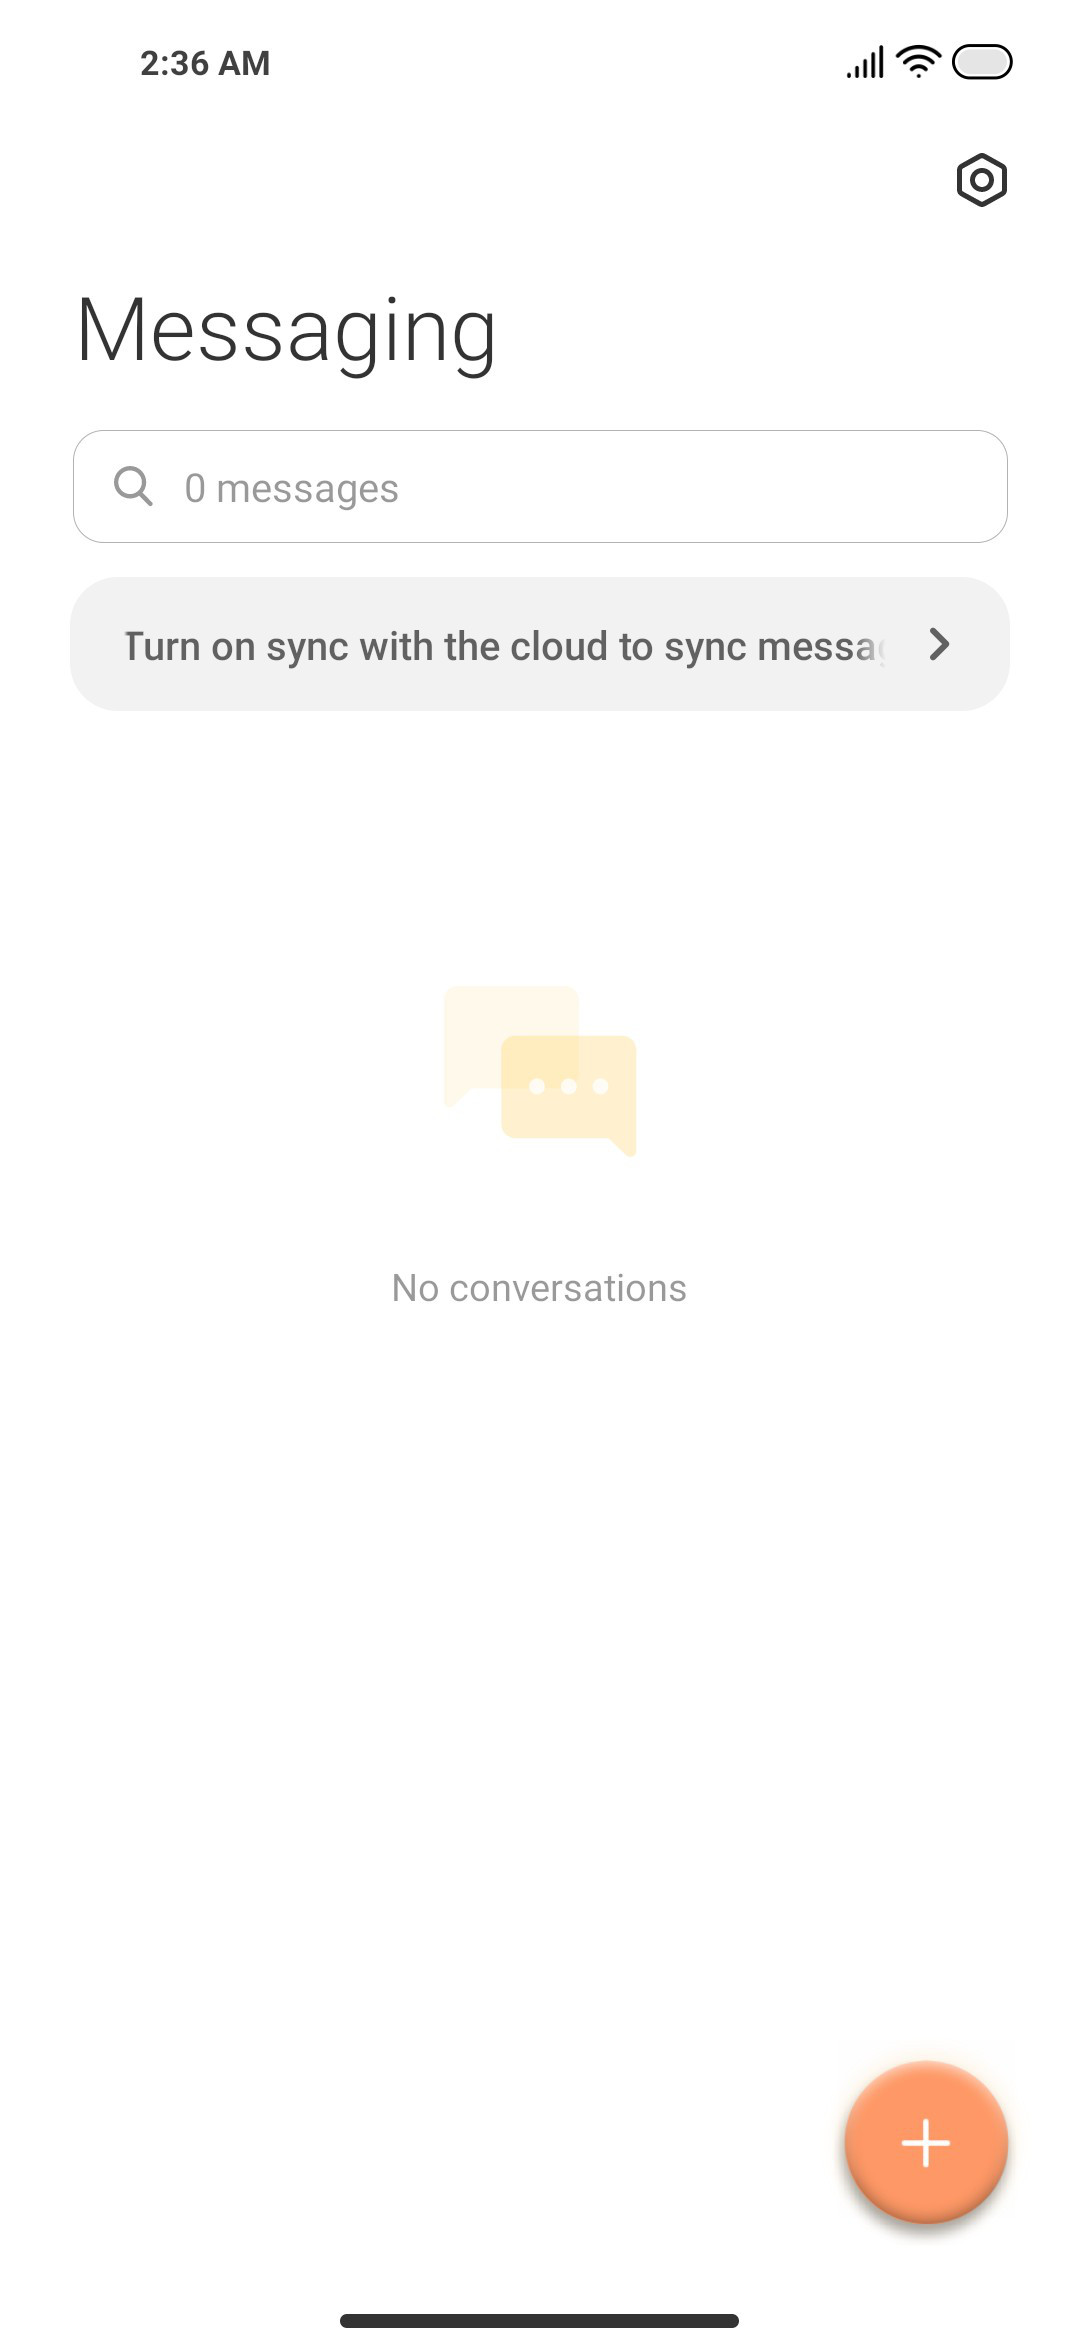Tap the home gesture bar at the bottom
The height and width of the screenshot is (2340, 1080).
(x=539, y=2320)
